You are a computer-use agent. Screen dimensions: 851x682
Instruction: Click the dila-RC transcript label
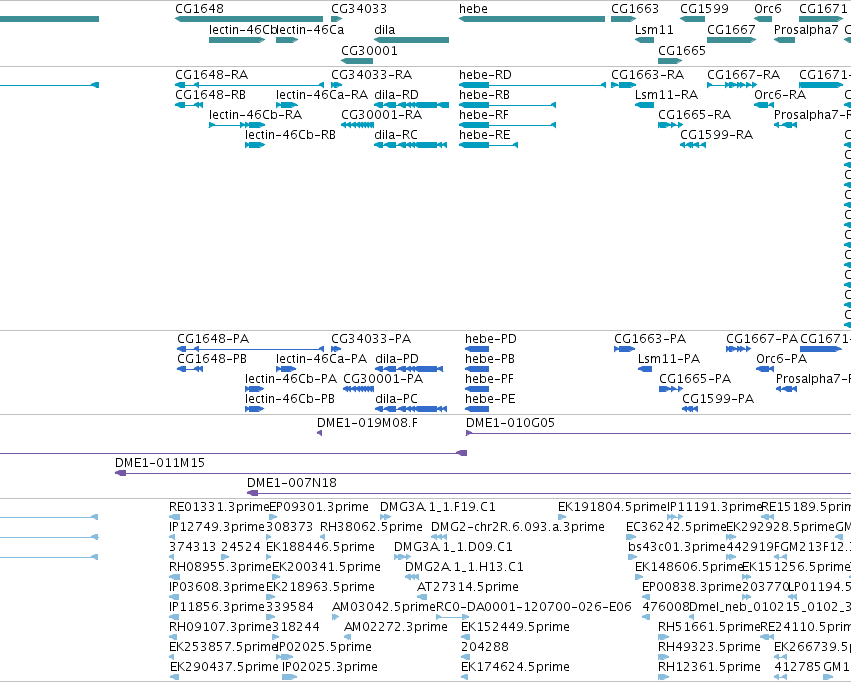point(396,135)
